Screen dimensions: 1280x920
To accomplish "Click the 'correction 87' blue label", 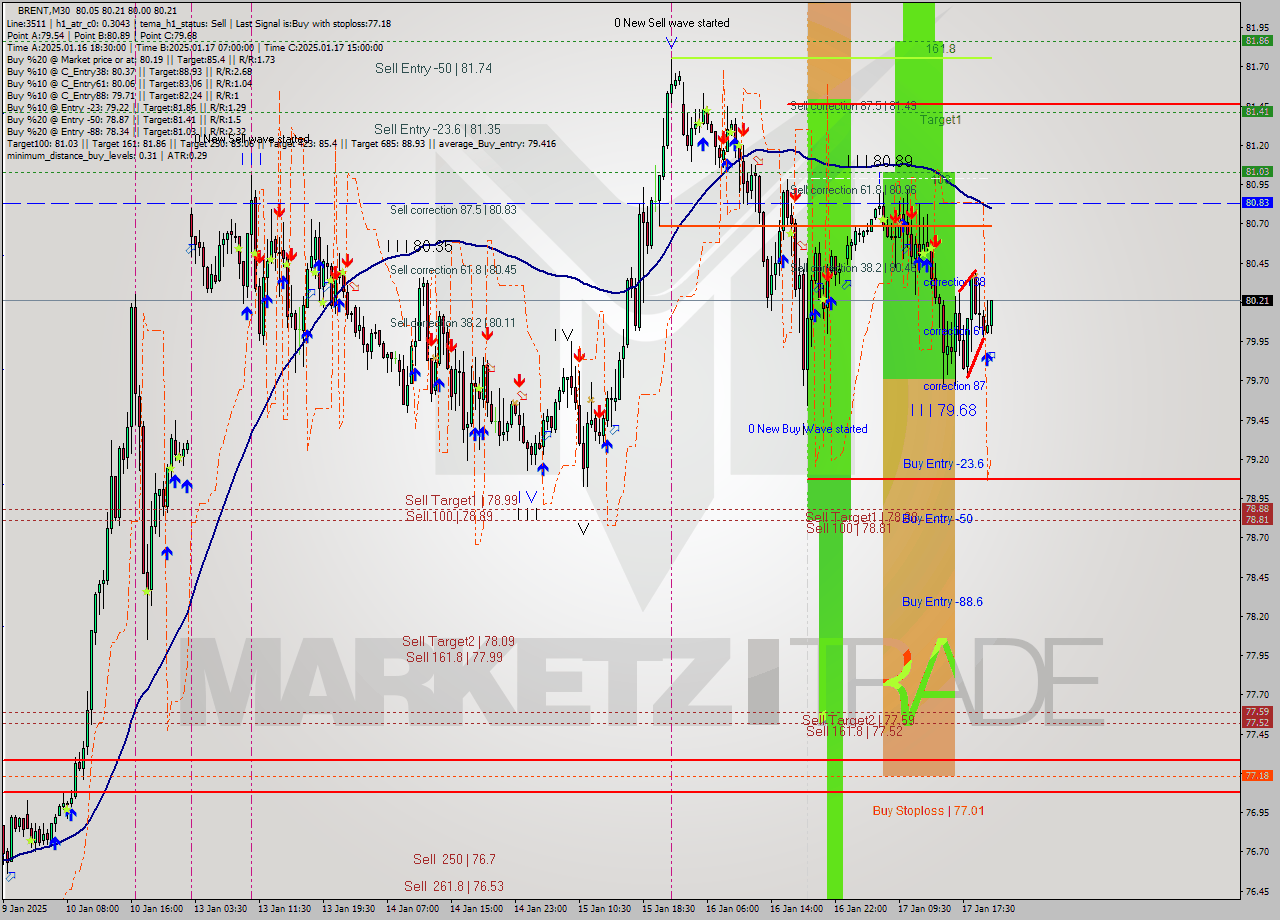I will (954, 386).
